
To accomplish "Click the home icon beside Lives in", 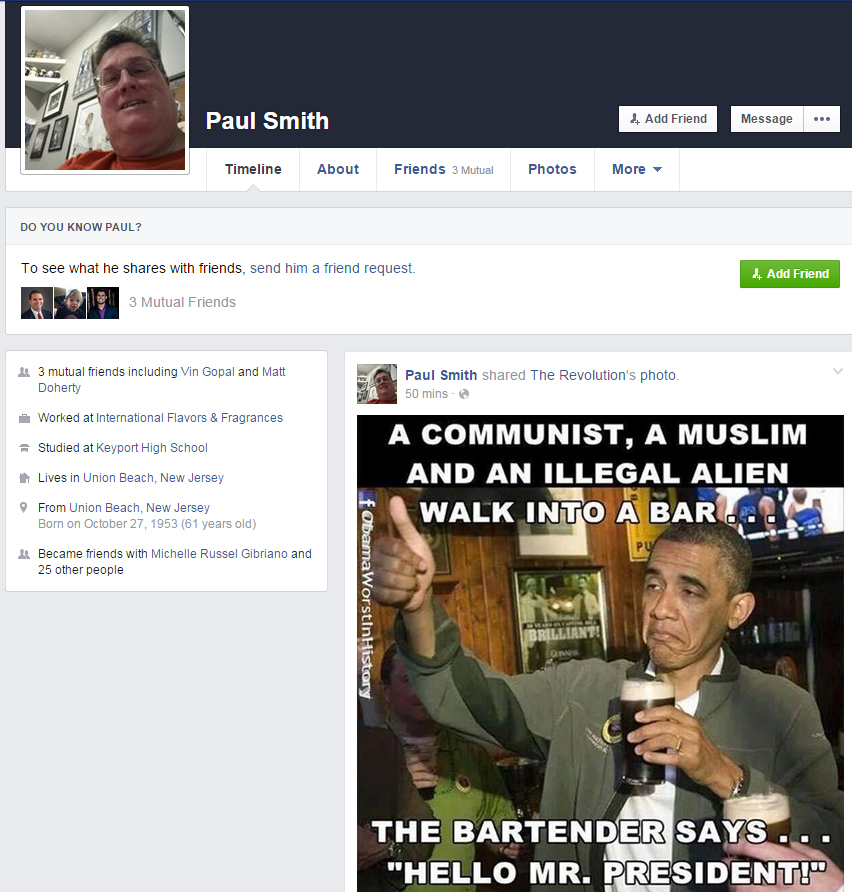I will click(24, 478).
